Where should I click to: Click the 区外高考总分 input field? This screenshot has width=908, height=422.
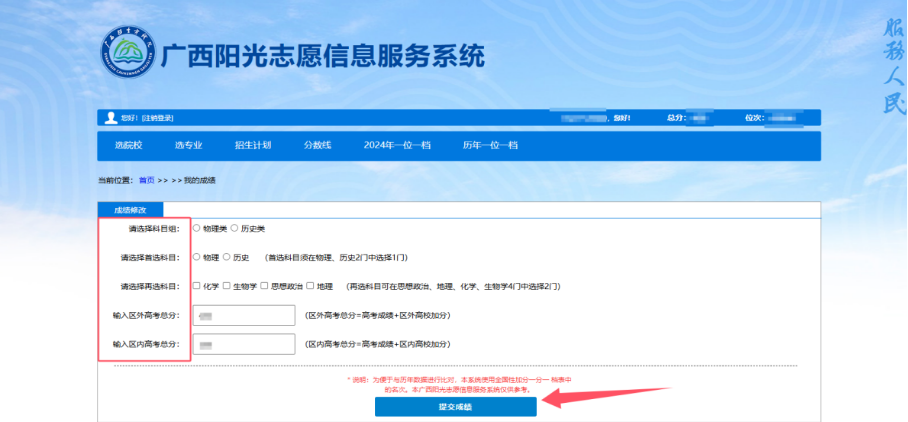pyautogui.click(x=244, y=315)
